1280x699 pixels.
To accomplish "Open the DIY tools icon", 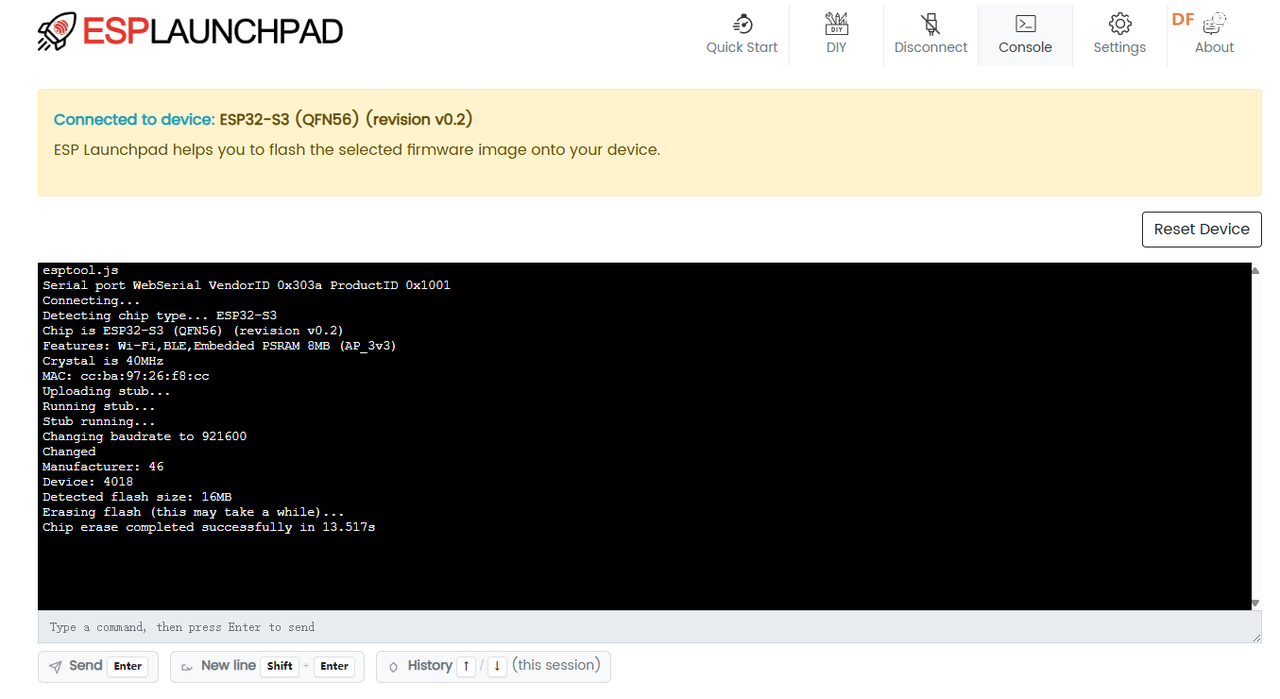I will pyautogui.click(x=836, y=24).
